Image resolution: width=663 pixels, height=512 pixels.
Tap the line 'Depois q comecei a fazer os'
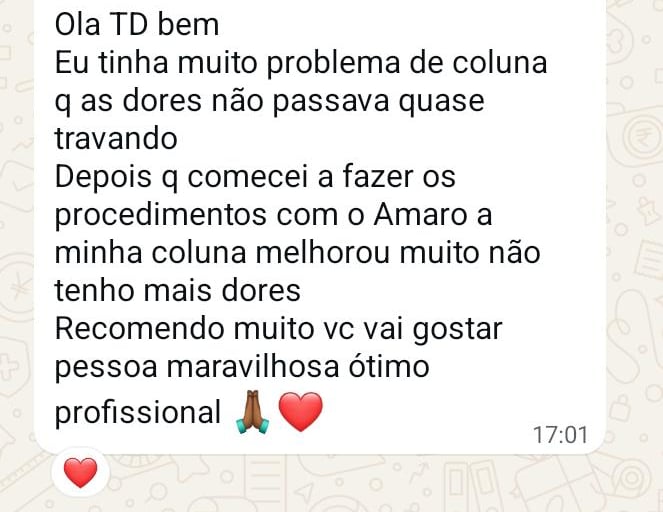[x=255, y=177]
